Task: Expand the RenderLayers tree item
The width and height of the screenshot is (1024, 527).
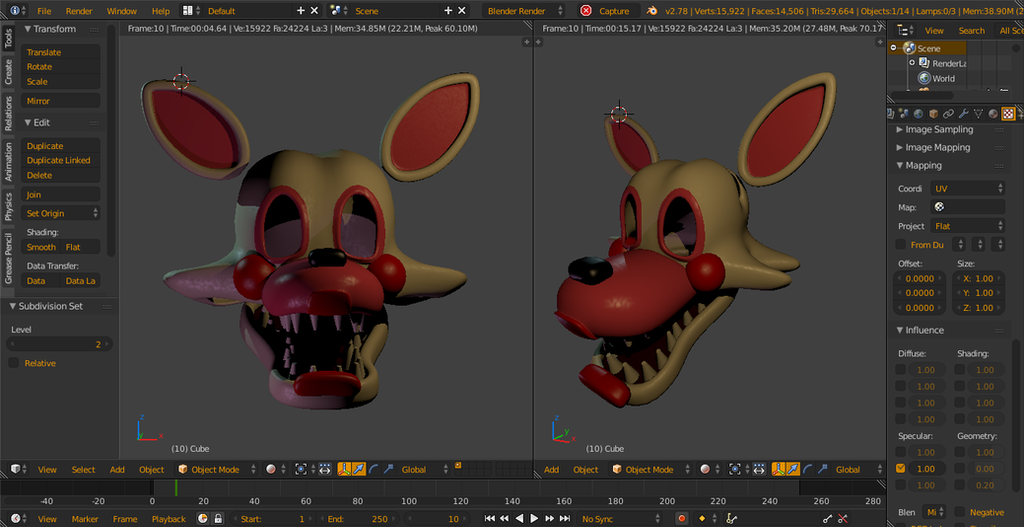Action: click(912, 63)
